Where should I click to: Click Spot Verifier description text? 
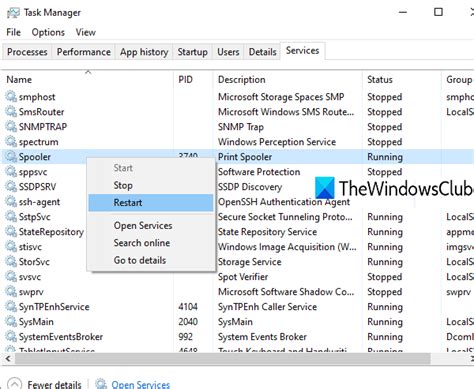[x=243, y=277]
